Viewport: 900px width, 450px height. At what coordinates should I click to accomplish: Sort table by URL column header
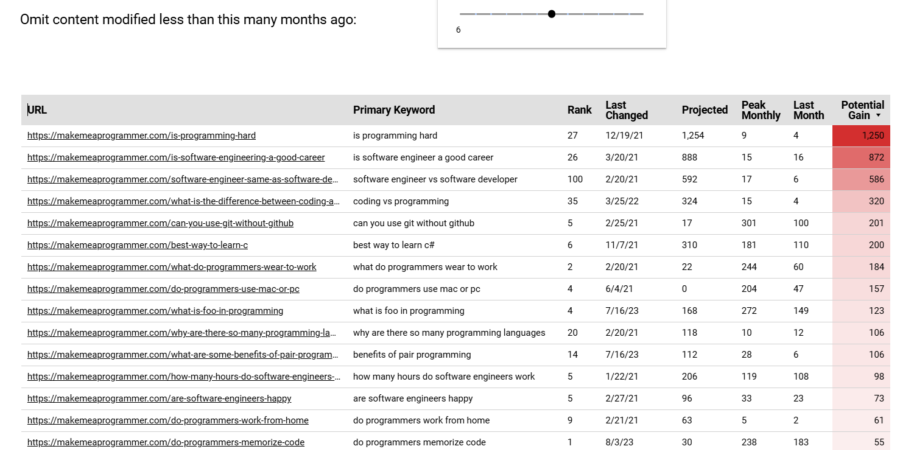tap(38, 110)
